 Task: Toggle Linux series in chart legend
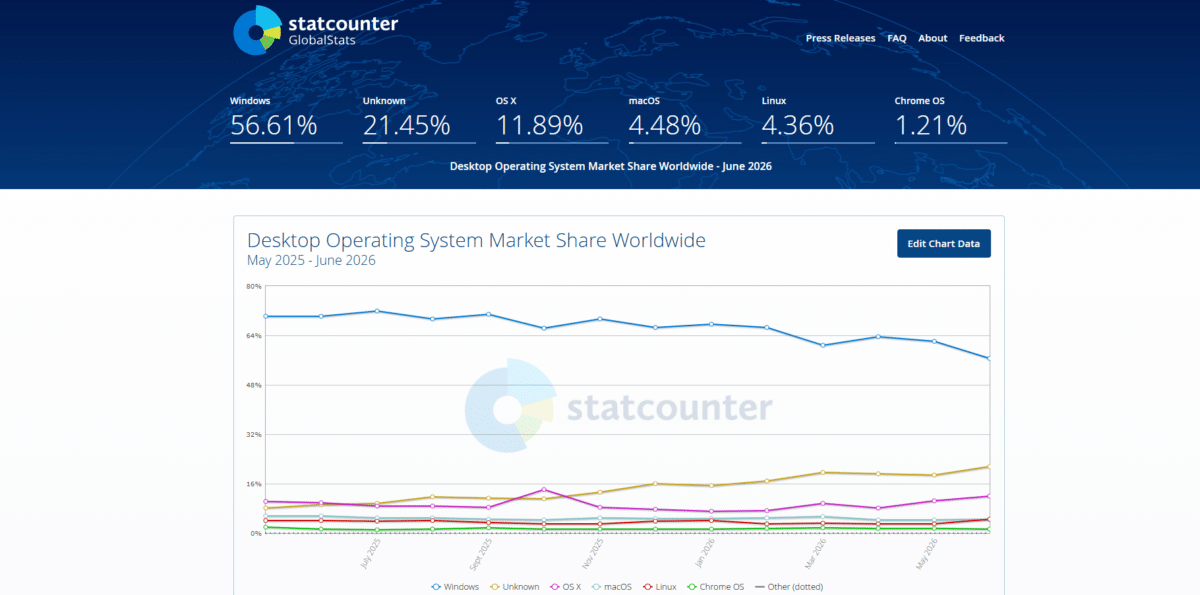point(661,587)
